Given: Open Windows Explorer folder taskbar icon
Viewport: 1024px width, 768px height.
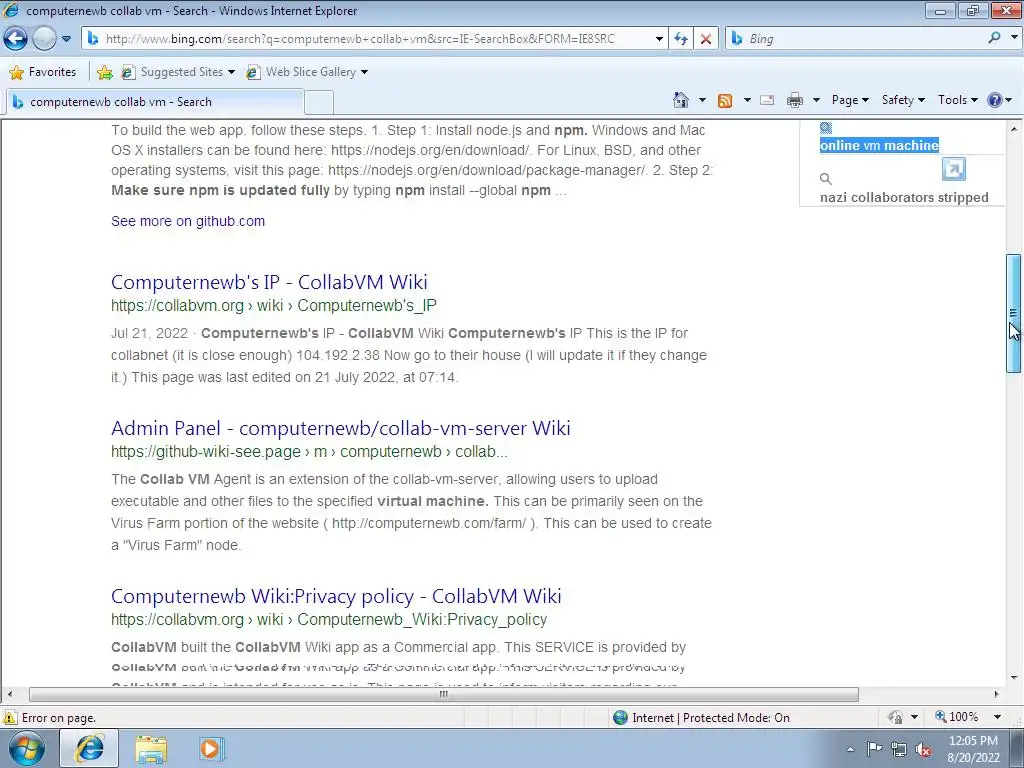Looking at the screenshot, I should [151, 748].
